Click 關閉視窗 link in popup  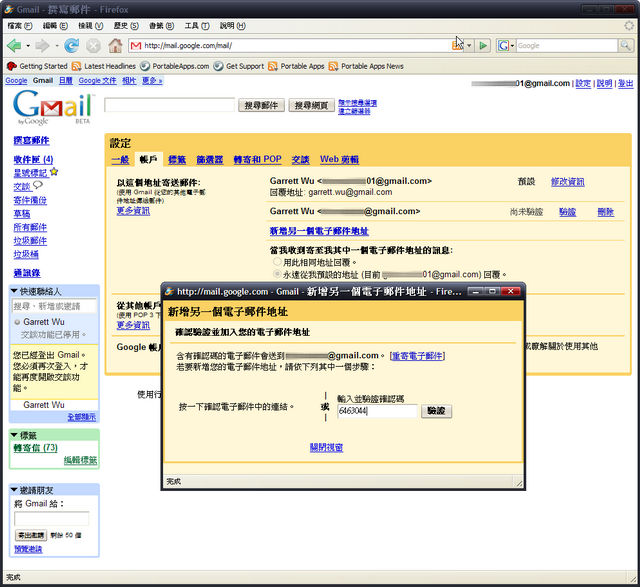coord(326,447)
